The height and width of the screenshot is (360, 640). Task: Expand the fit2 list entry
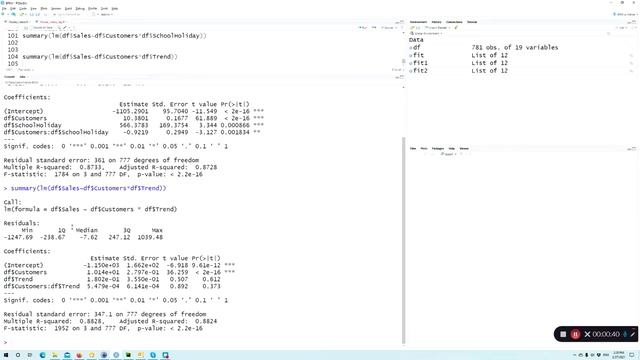(411, 71)
